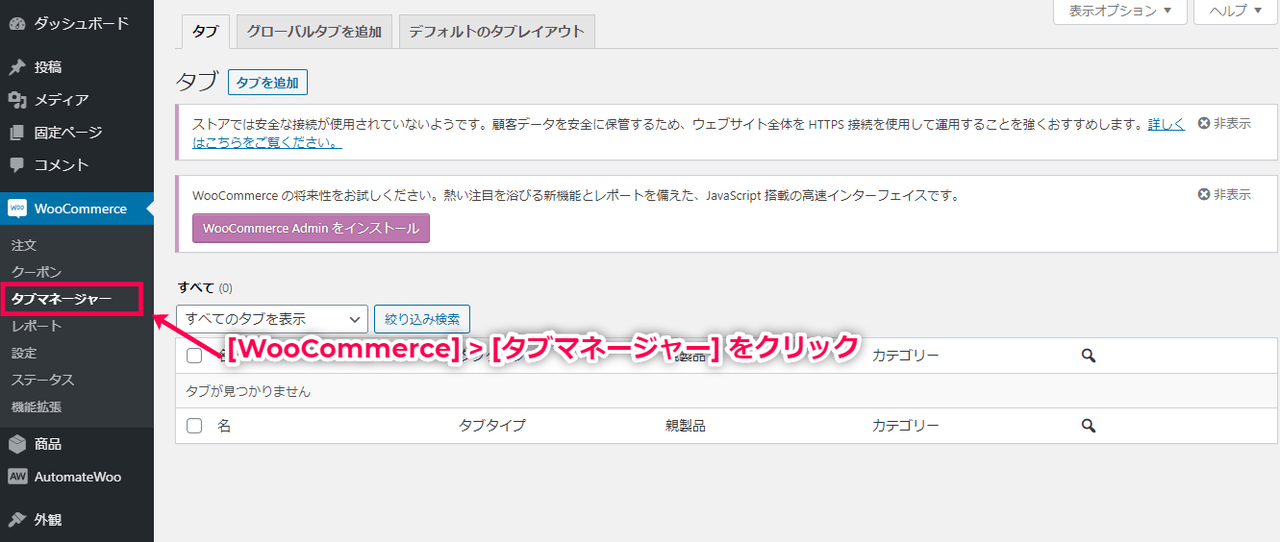Click the 絞り込み検索 button
Screen dimensions: 1280x542
[x=422, y=319]
